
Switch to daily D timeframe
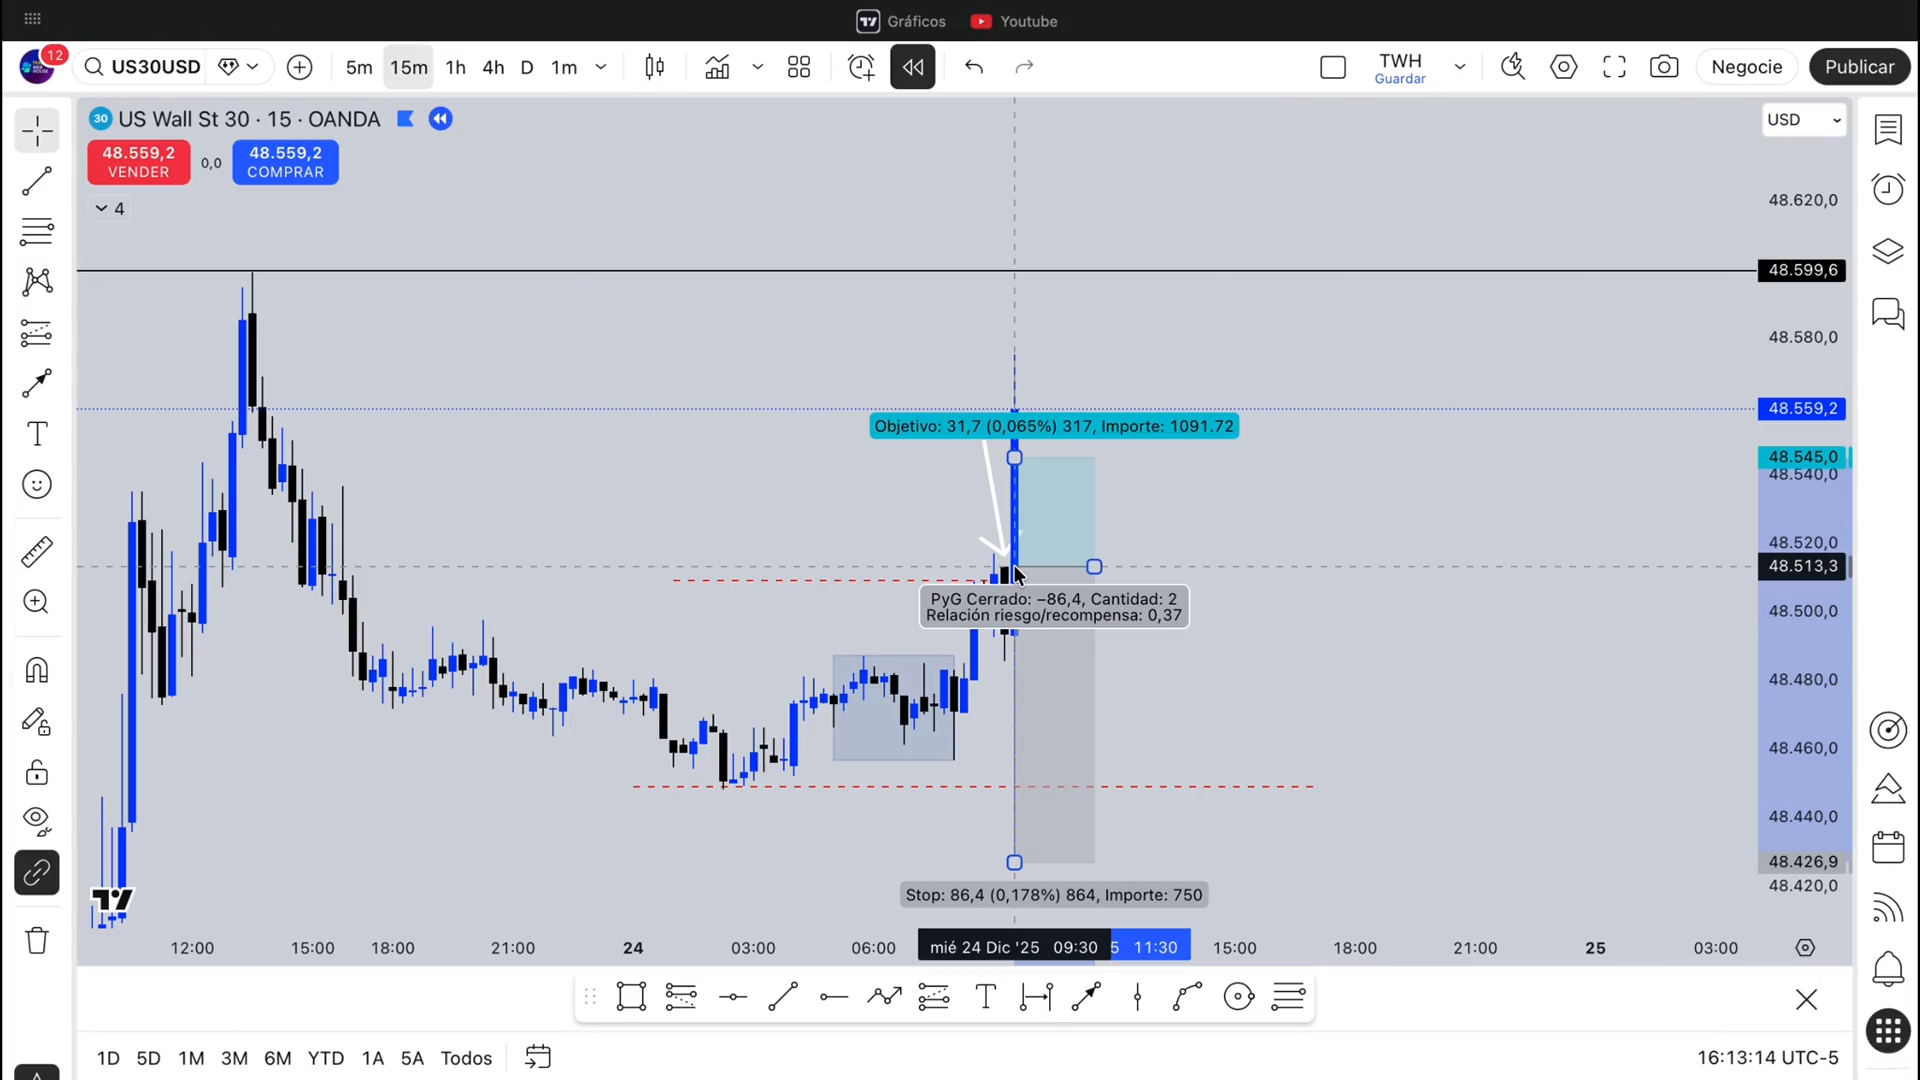(x=527, y=67)
